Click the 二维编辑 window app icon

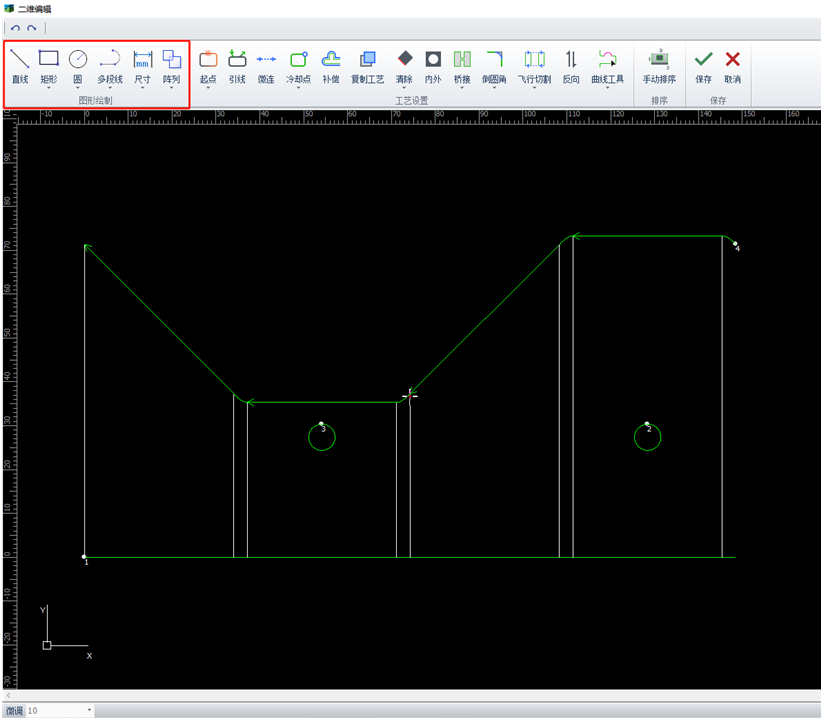[8, 8]
